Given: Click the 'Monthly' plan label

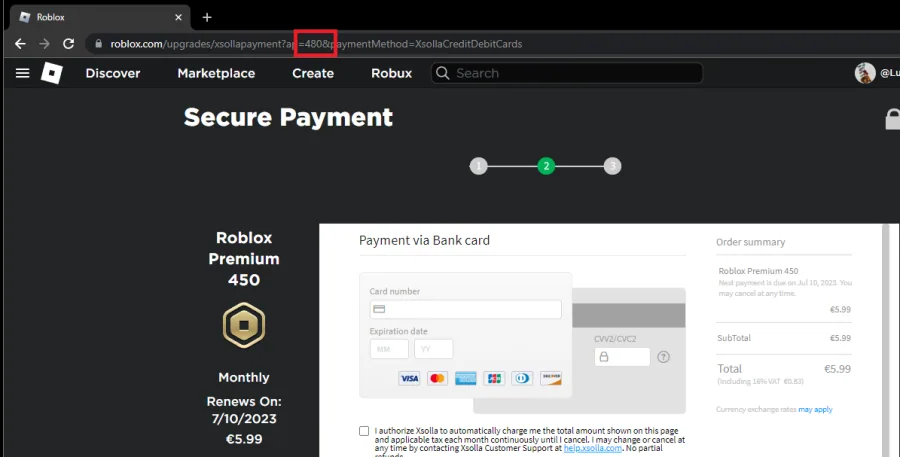Looking at the screenshot, I should click(244, 377).
